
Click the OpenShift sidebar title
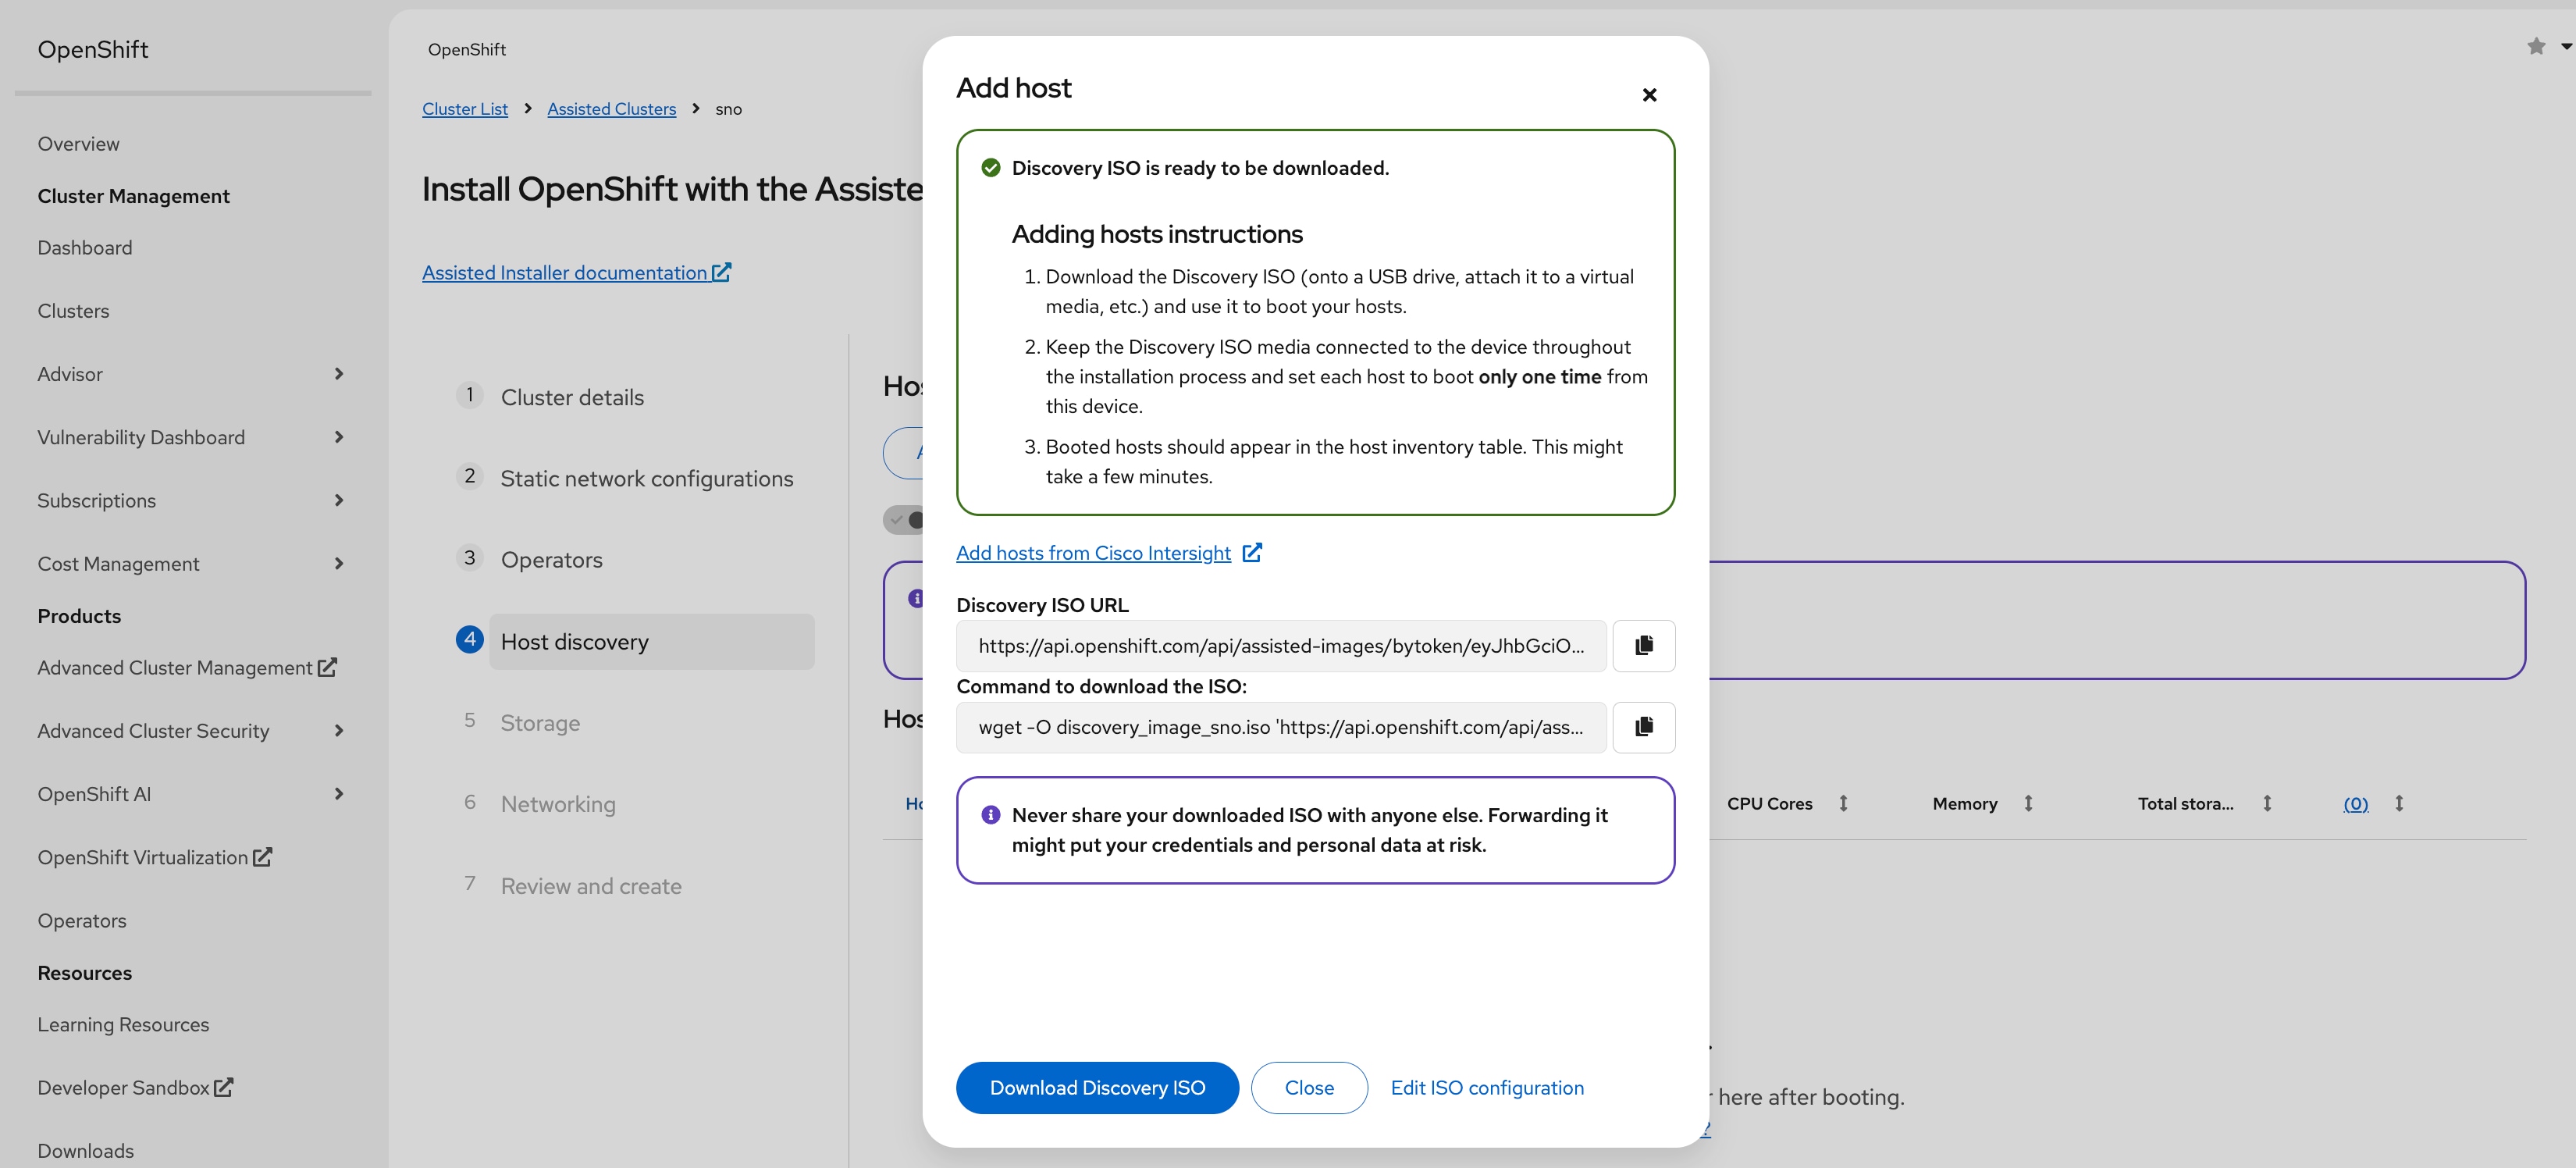point(92,49)
